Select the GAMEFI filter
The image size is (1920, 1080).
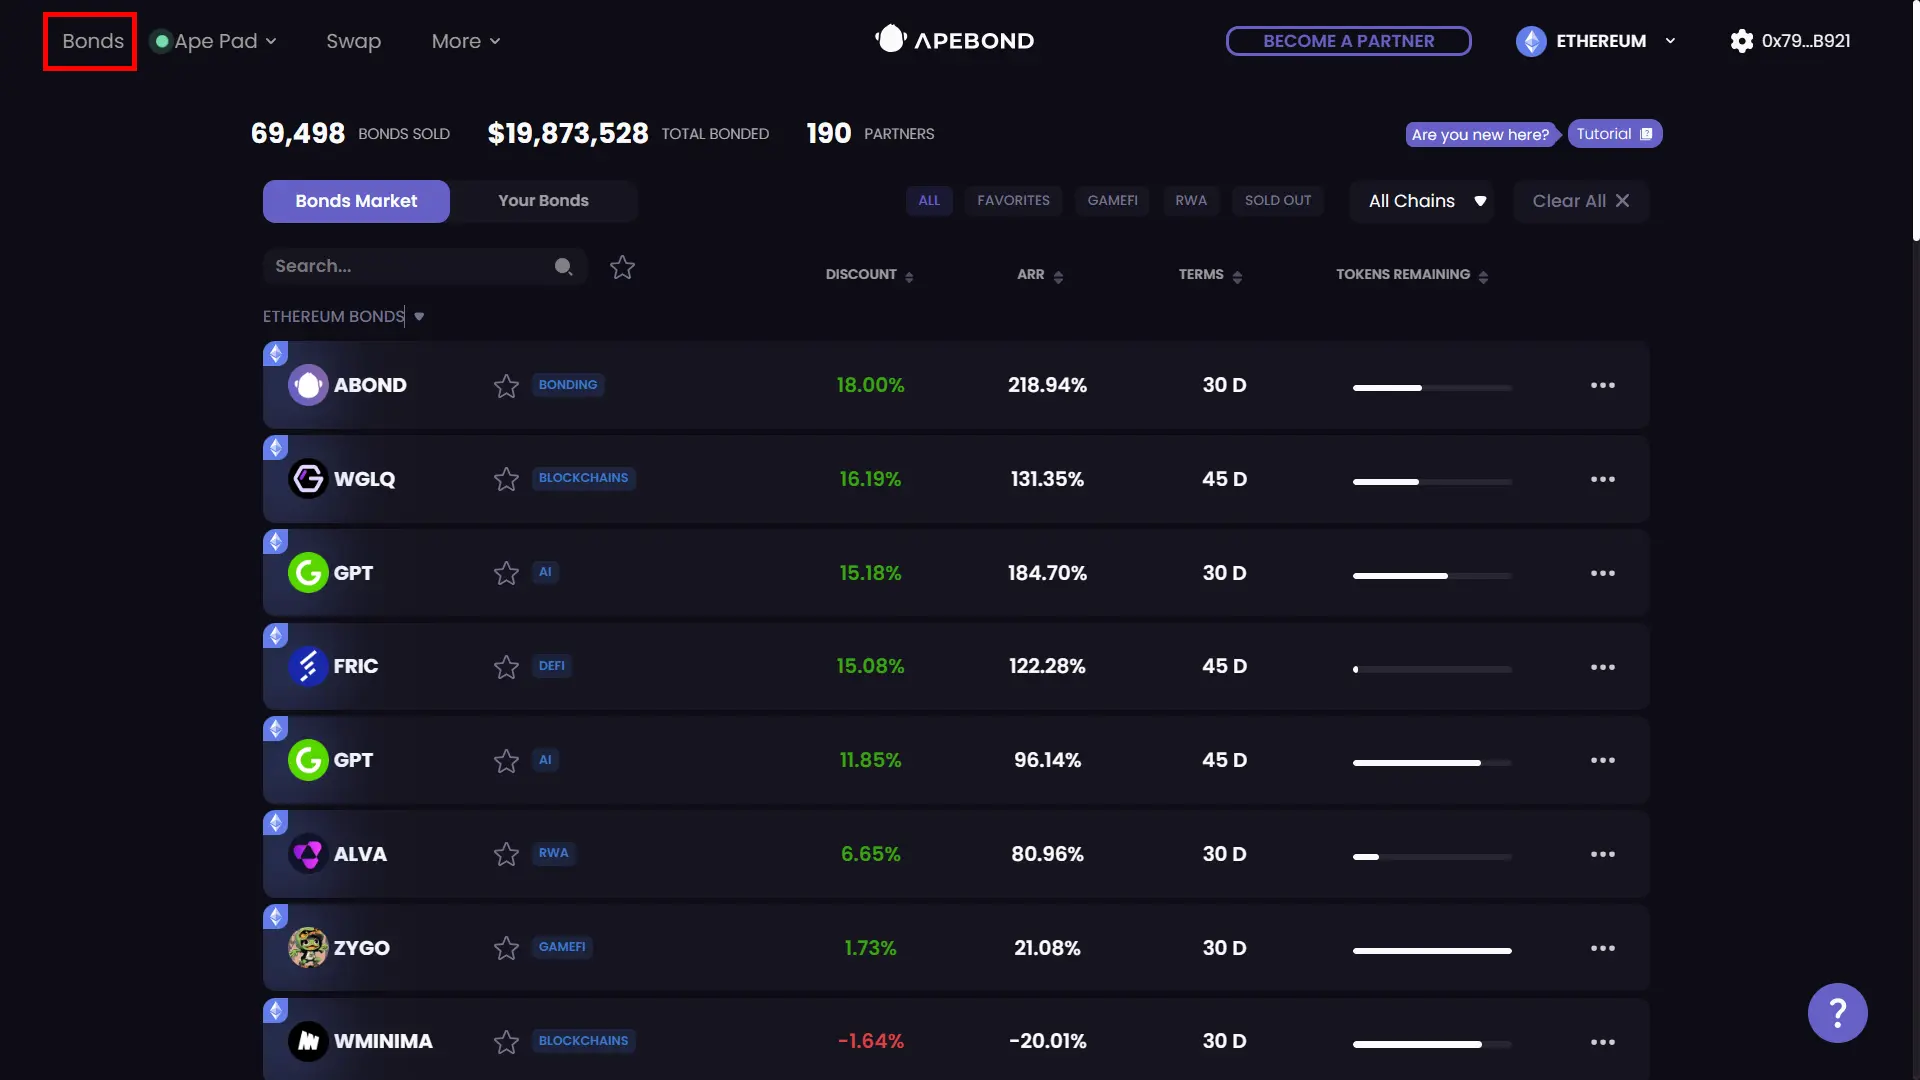pos(1112,201)
